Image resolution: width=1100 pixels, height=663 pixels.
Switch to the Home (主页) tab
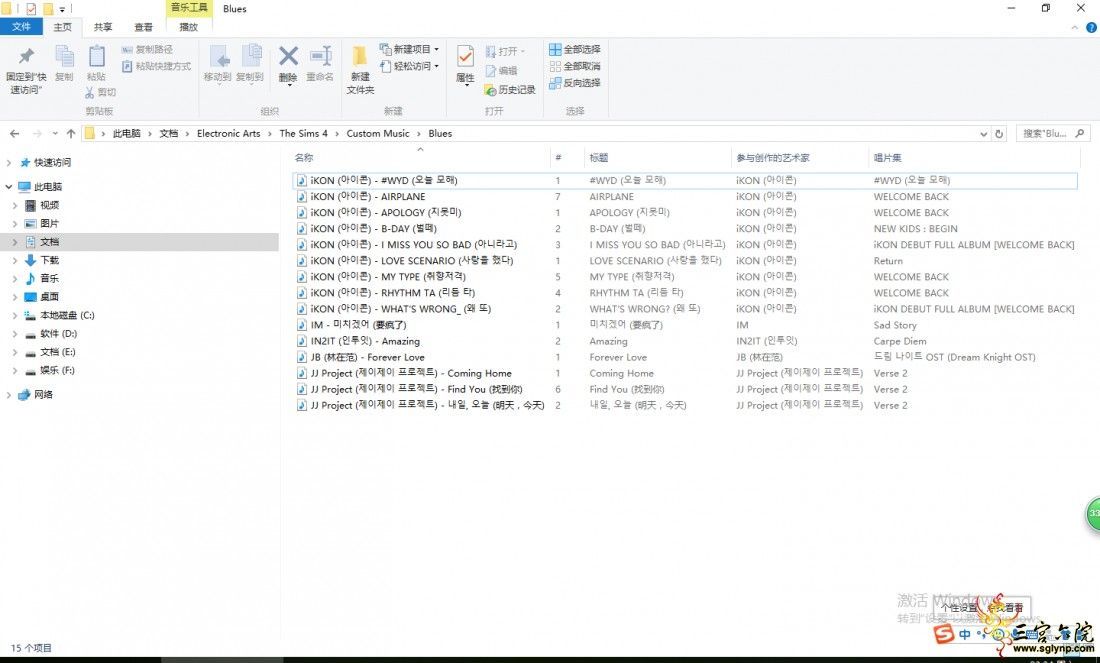(62, 27)
